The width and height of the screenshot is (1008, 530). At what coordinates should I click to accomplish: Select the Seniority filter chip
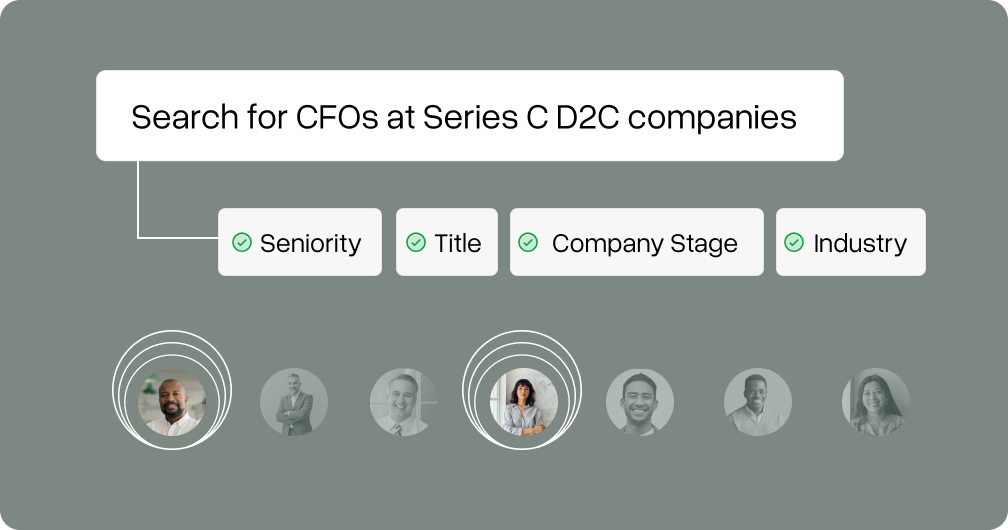[300, 242]
